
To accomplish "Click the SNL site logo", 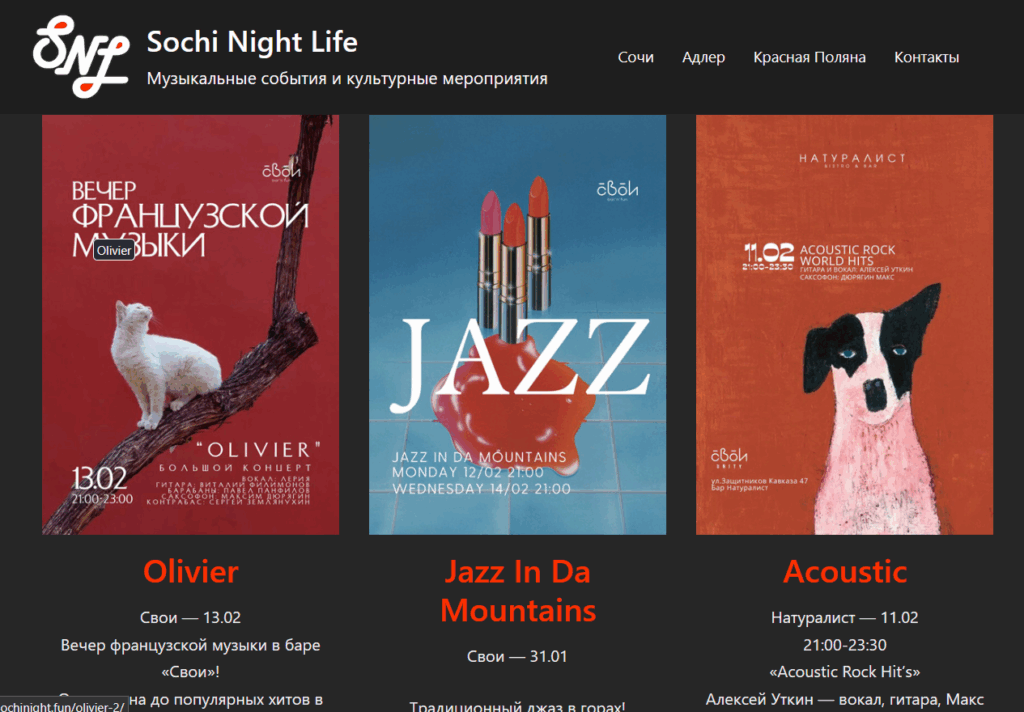I will (81, 56).
